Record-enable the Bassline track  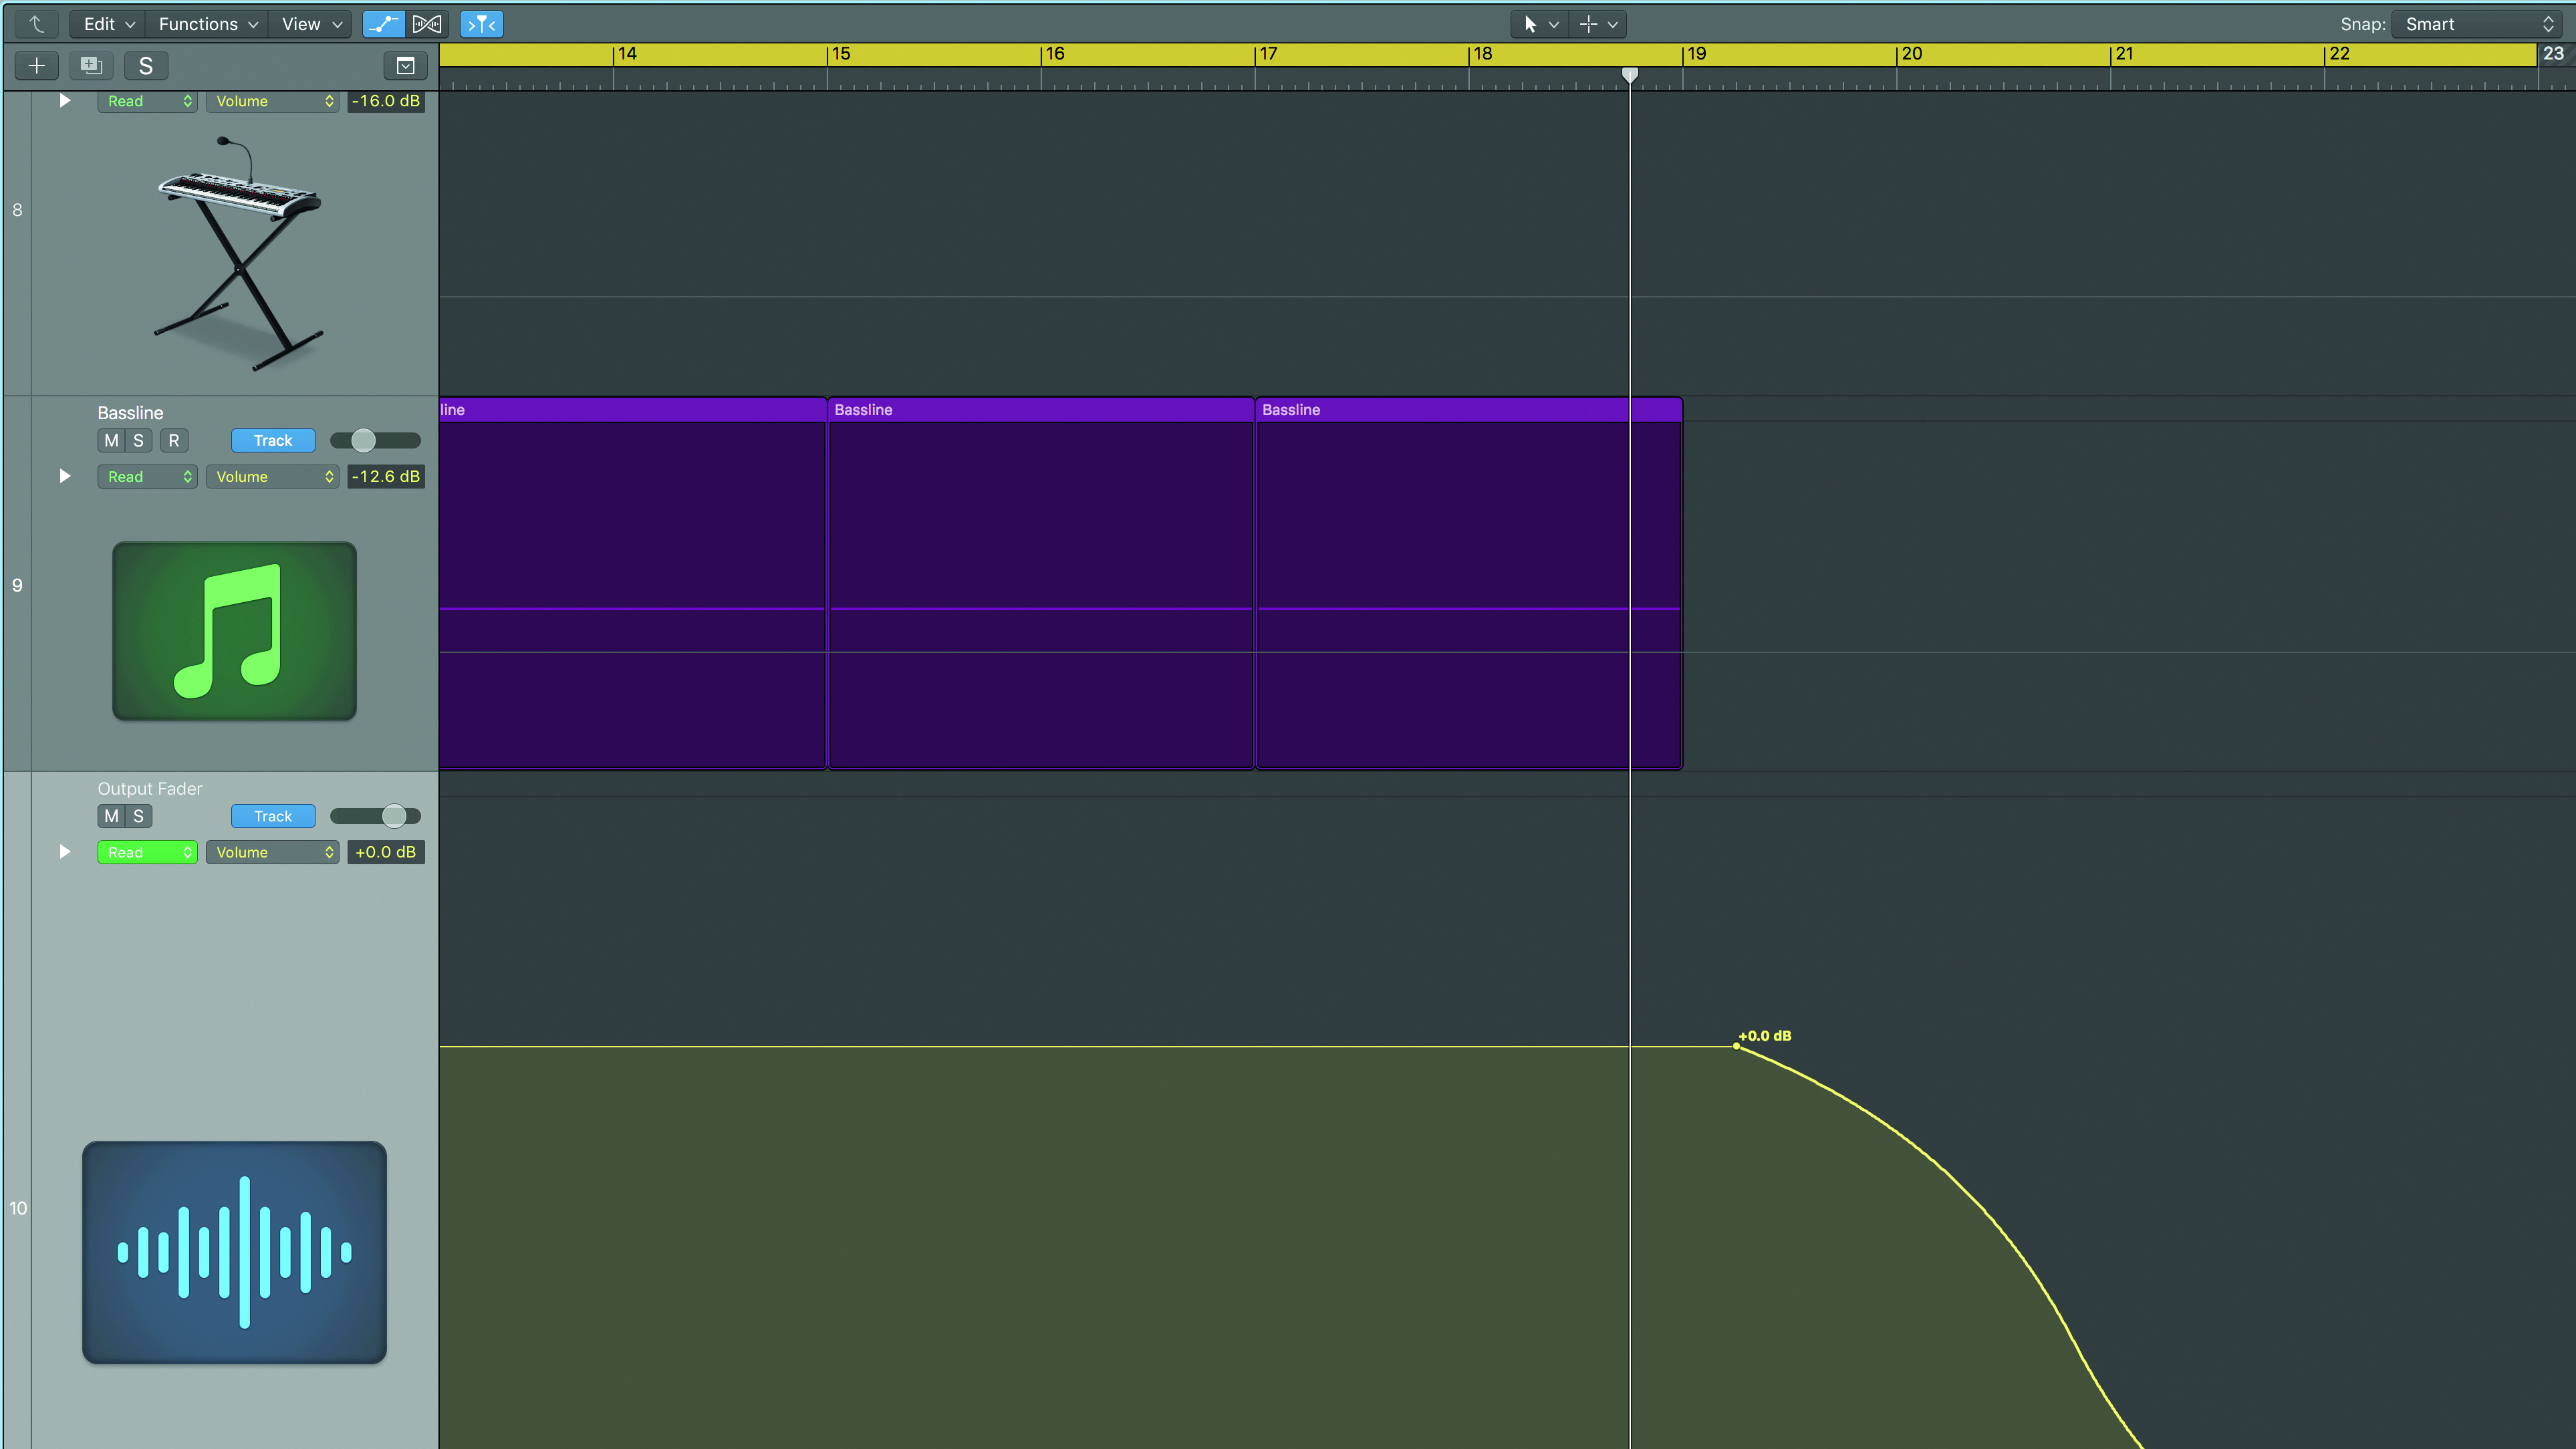(174, 440)
